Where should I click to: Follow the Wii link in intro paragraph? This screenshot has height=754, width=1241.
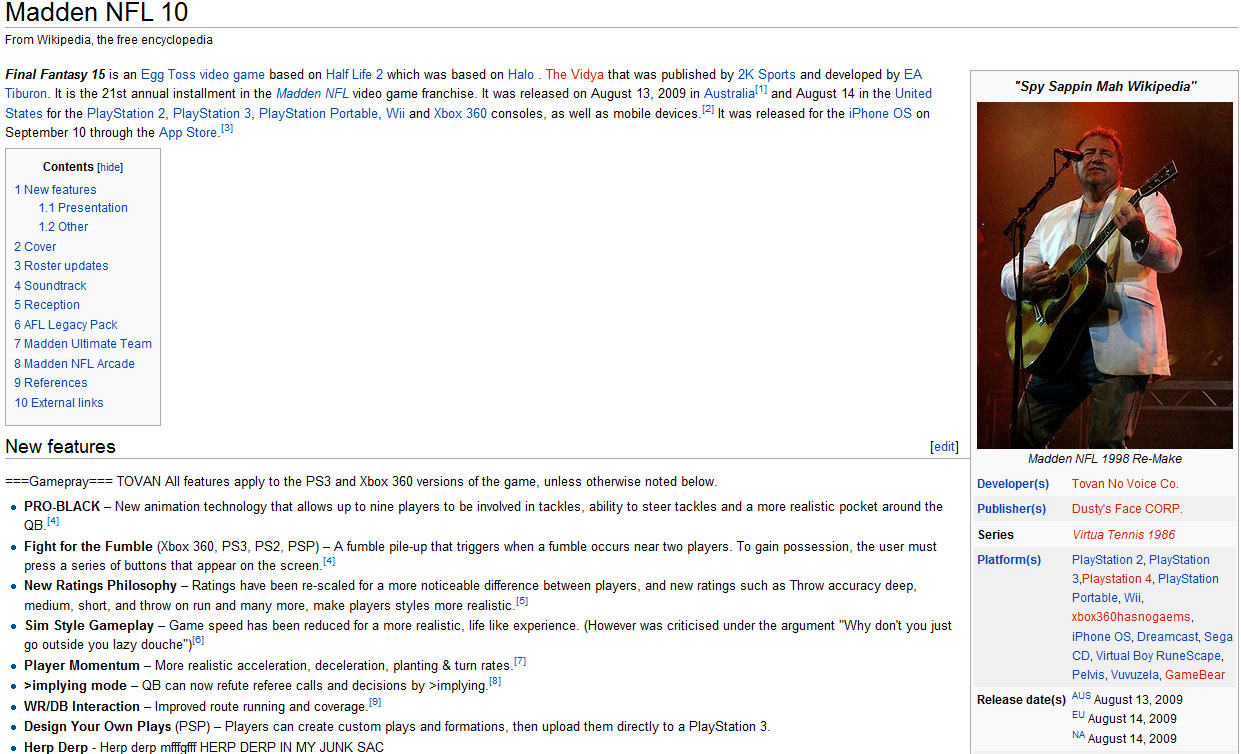point(396,114)
